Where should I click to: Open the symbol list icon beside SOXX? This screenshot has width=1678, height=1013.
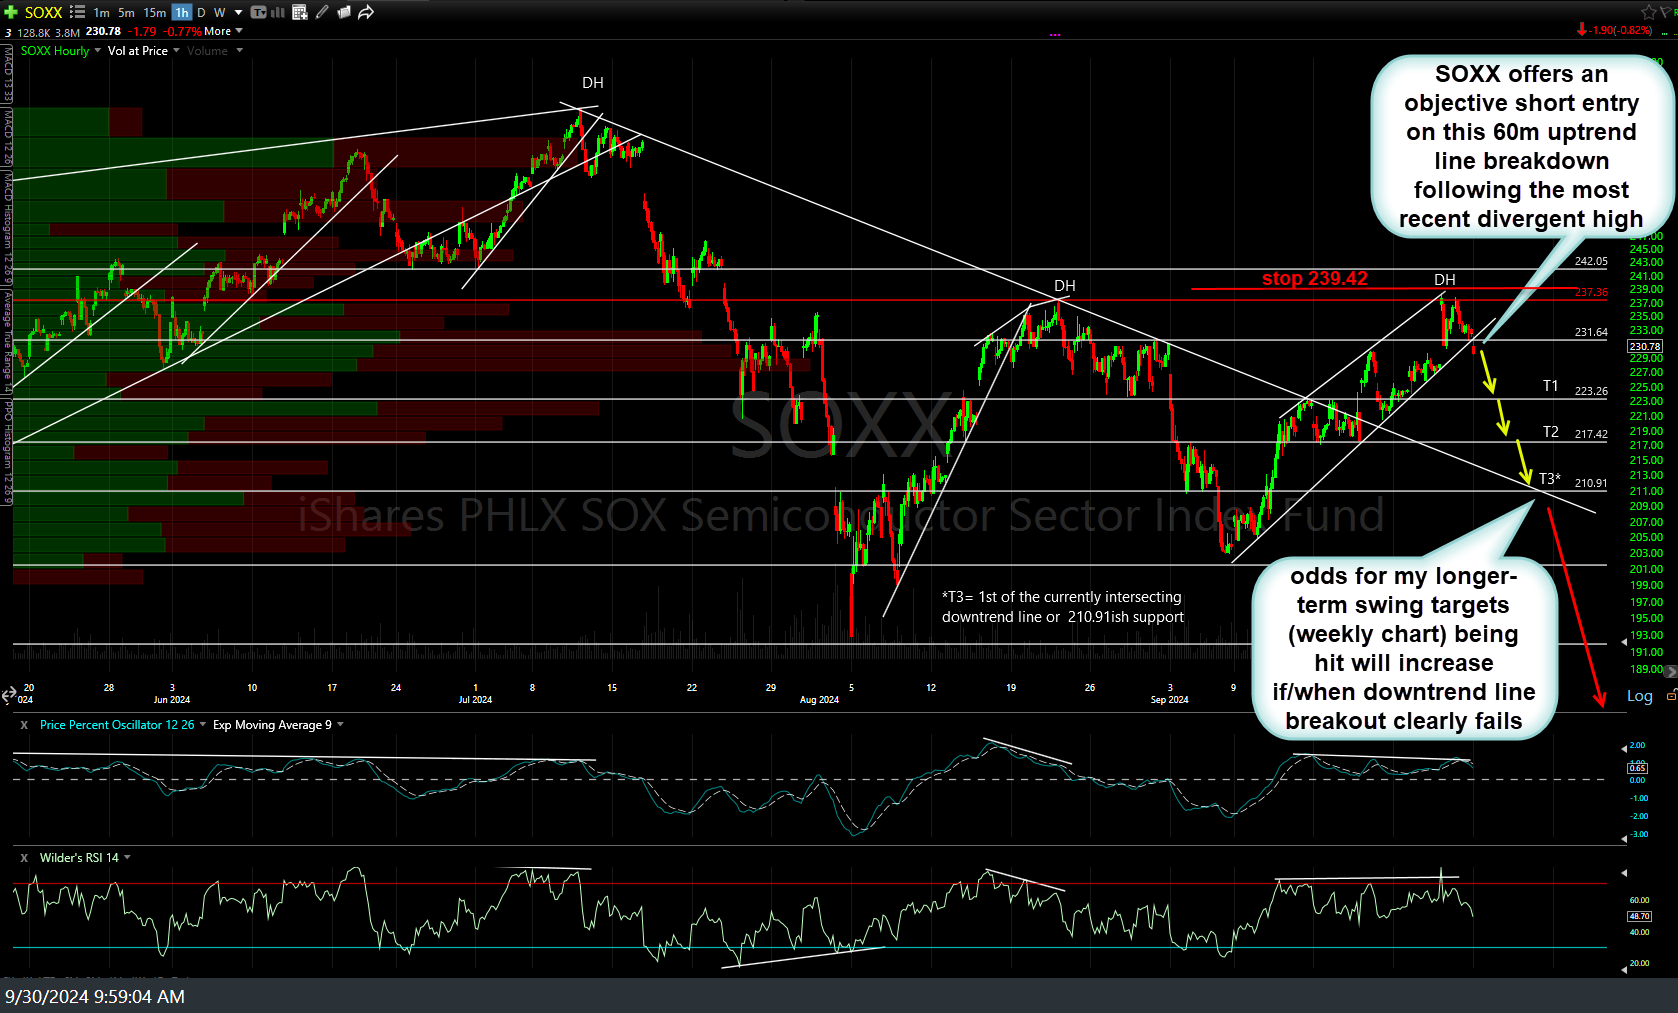pos(77,12)
